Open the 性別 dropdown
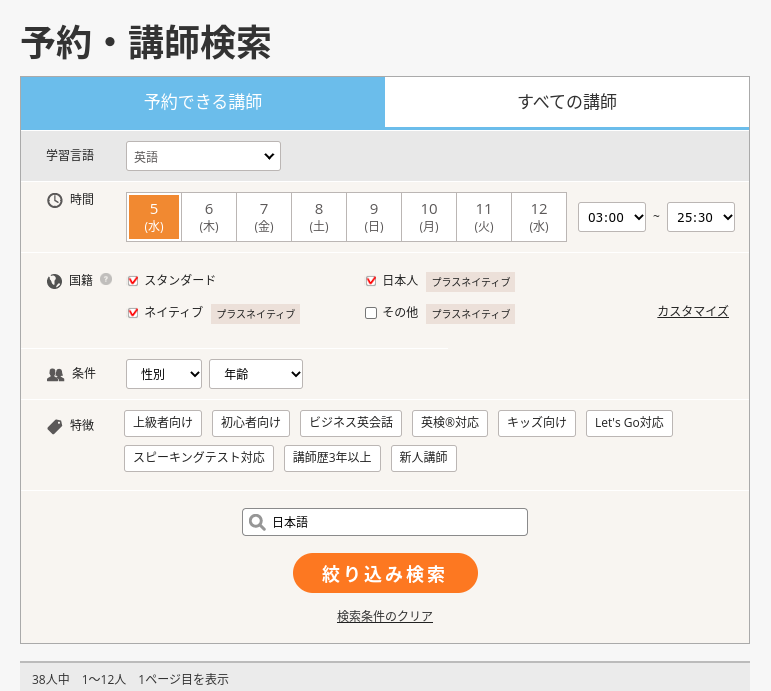Image resolution: width=771 pixels, height=691 pixels. 164,374
